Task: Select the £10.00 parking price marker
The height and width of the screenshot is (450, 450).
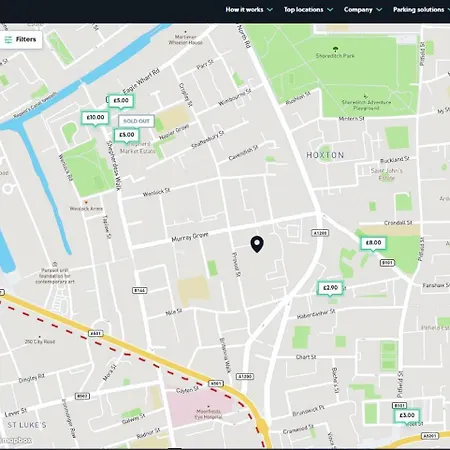Action: click(95, 118)
